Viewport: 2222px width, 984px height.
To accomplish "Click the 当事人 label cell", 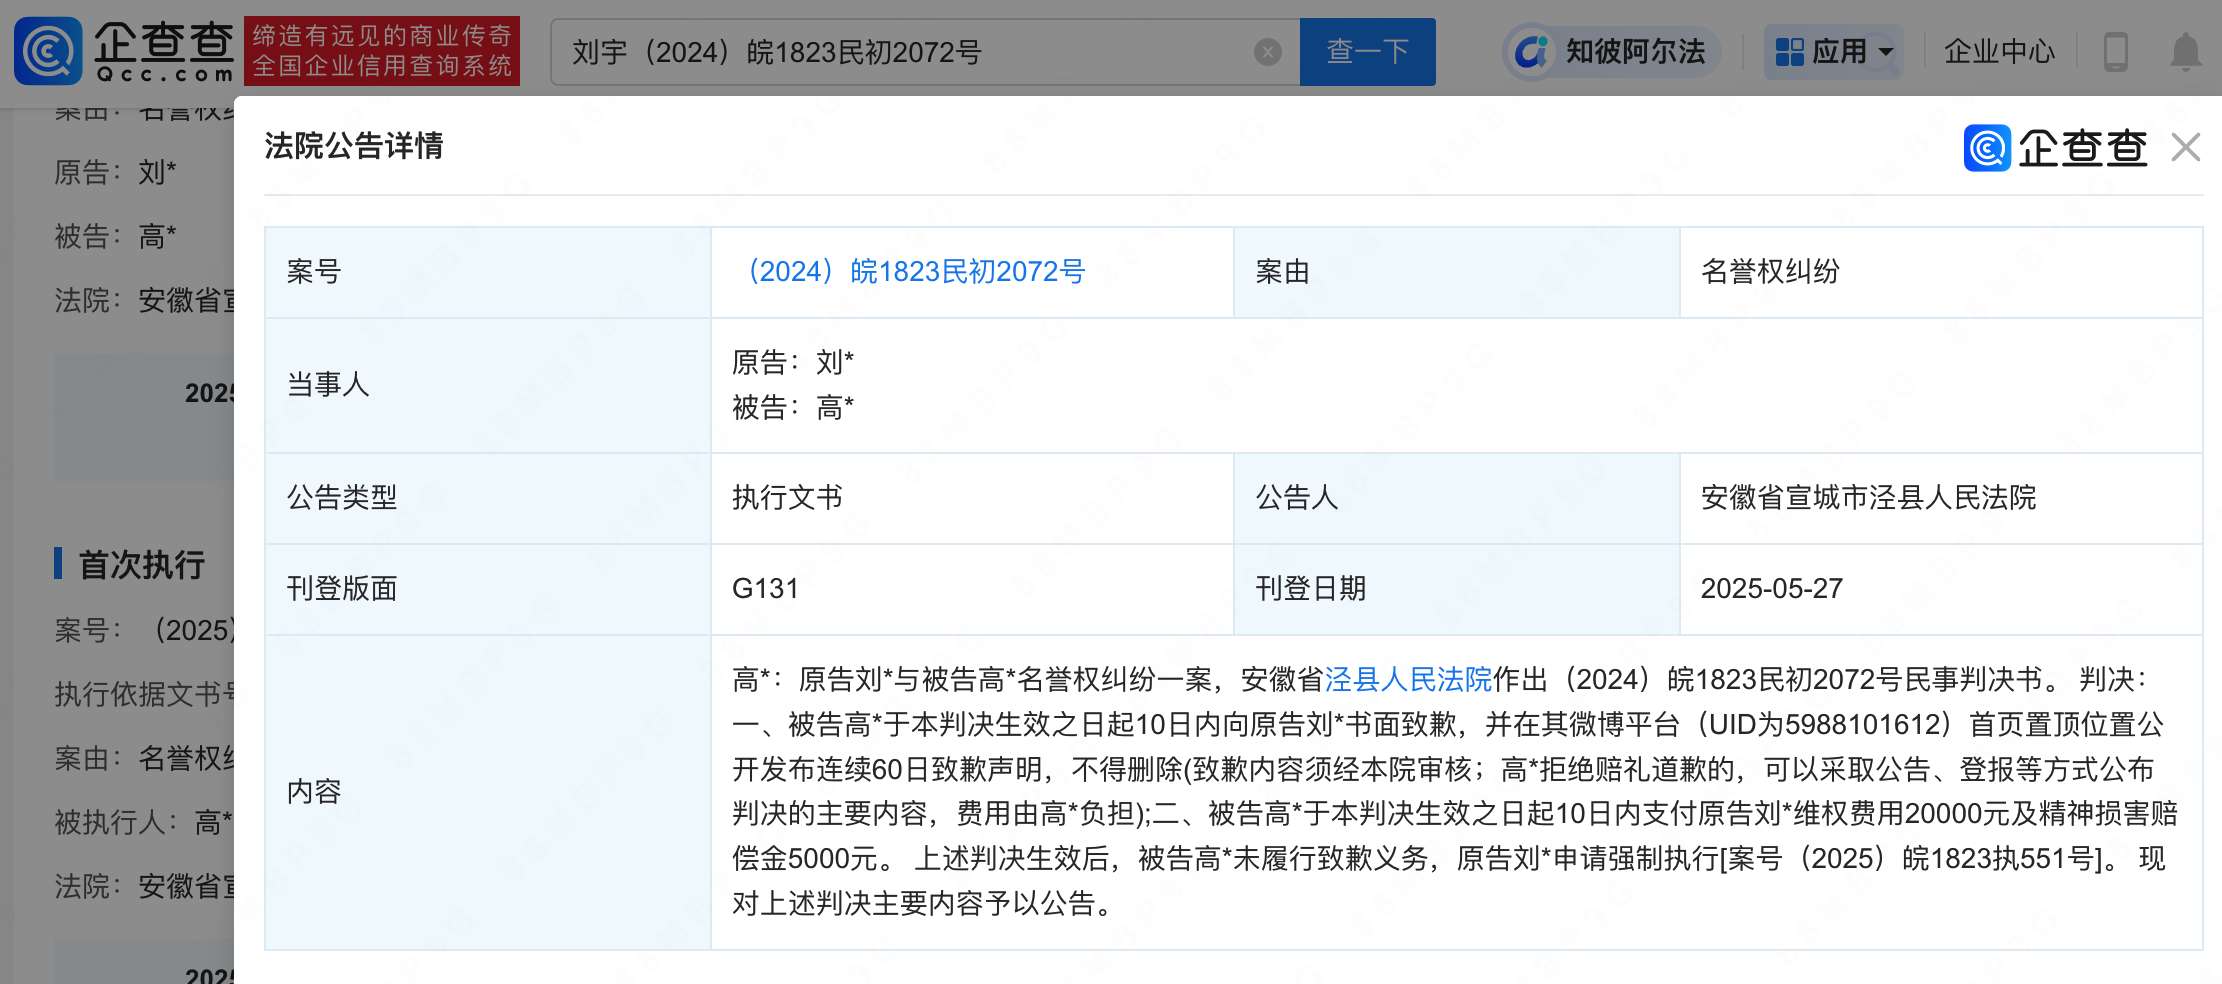I will (x=488, y=385).
